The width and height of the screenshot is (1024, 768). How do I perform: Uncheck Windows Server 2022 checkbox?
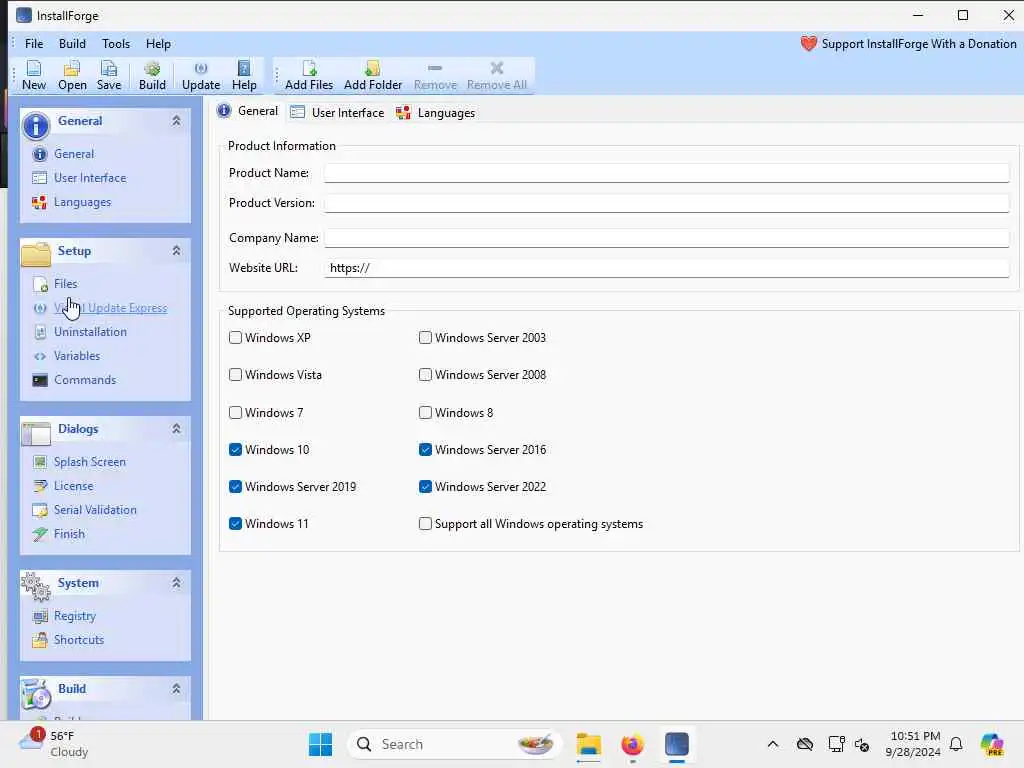tap(425, 487)
